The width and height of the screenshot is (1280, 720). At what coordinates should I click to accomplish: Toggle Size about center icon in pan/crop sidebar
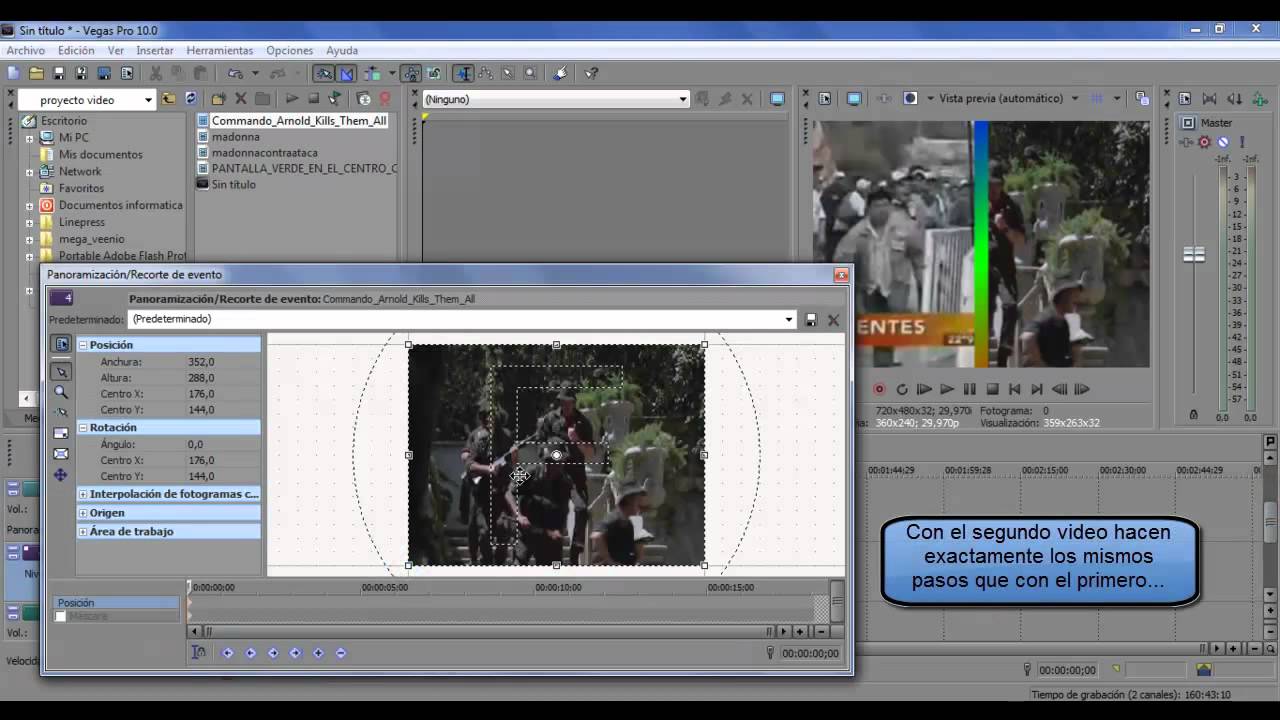(61, 453)
